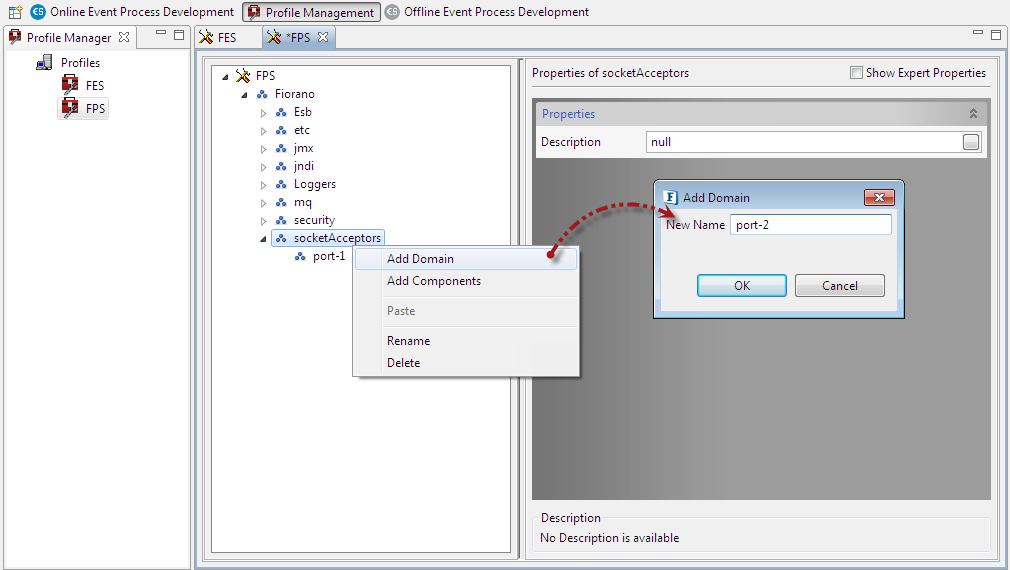Select the FPS profile in Profile Manager

click(84, 108)
